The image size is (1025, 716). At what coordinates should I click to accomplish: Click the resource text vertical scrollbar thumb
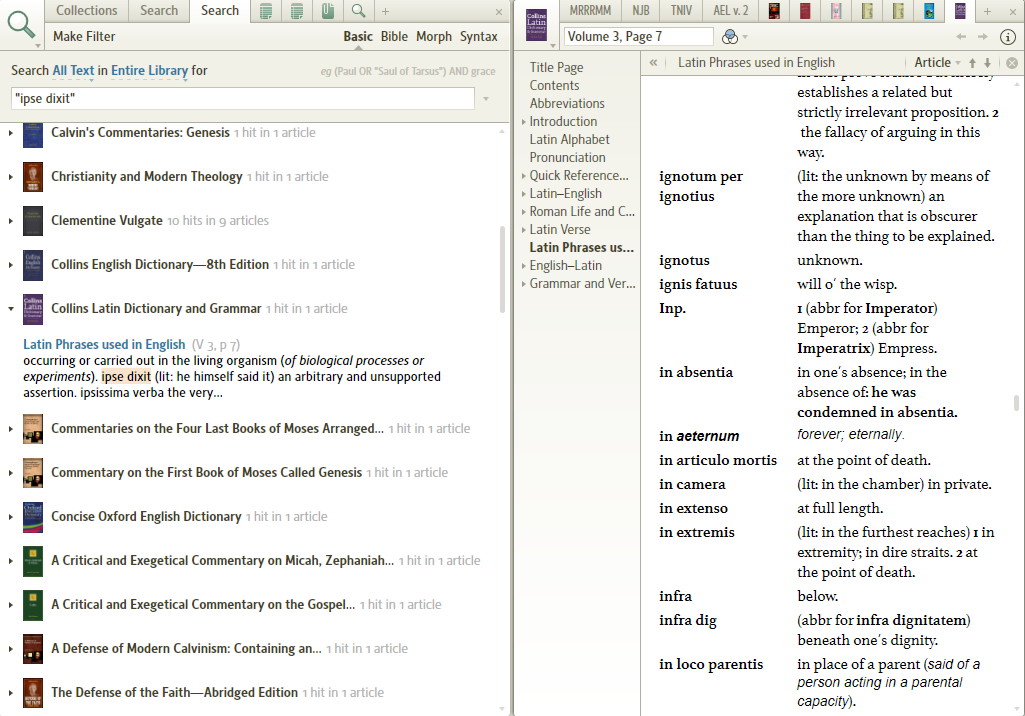(x=1017, y=403)
